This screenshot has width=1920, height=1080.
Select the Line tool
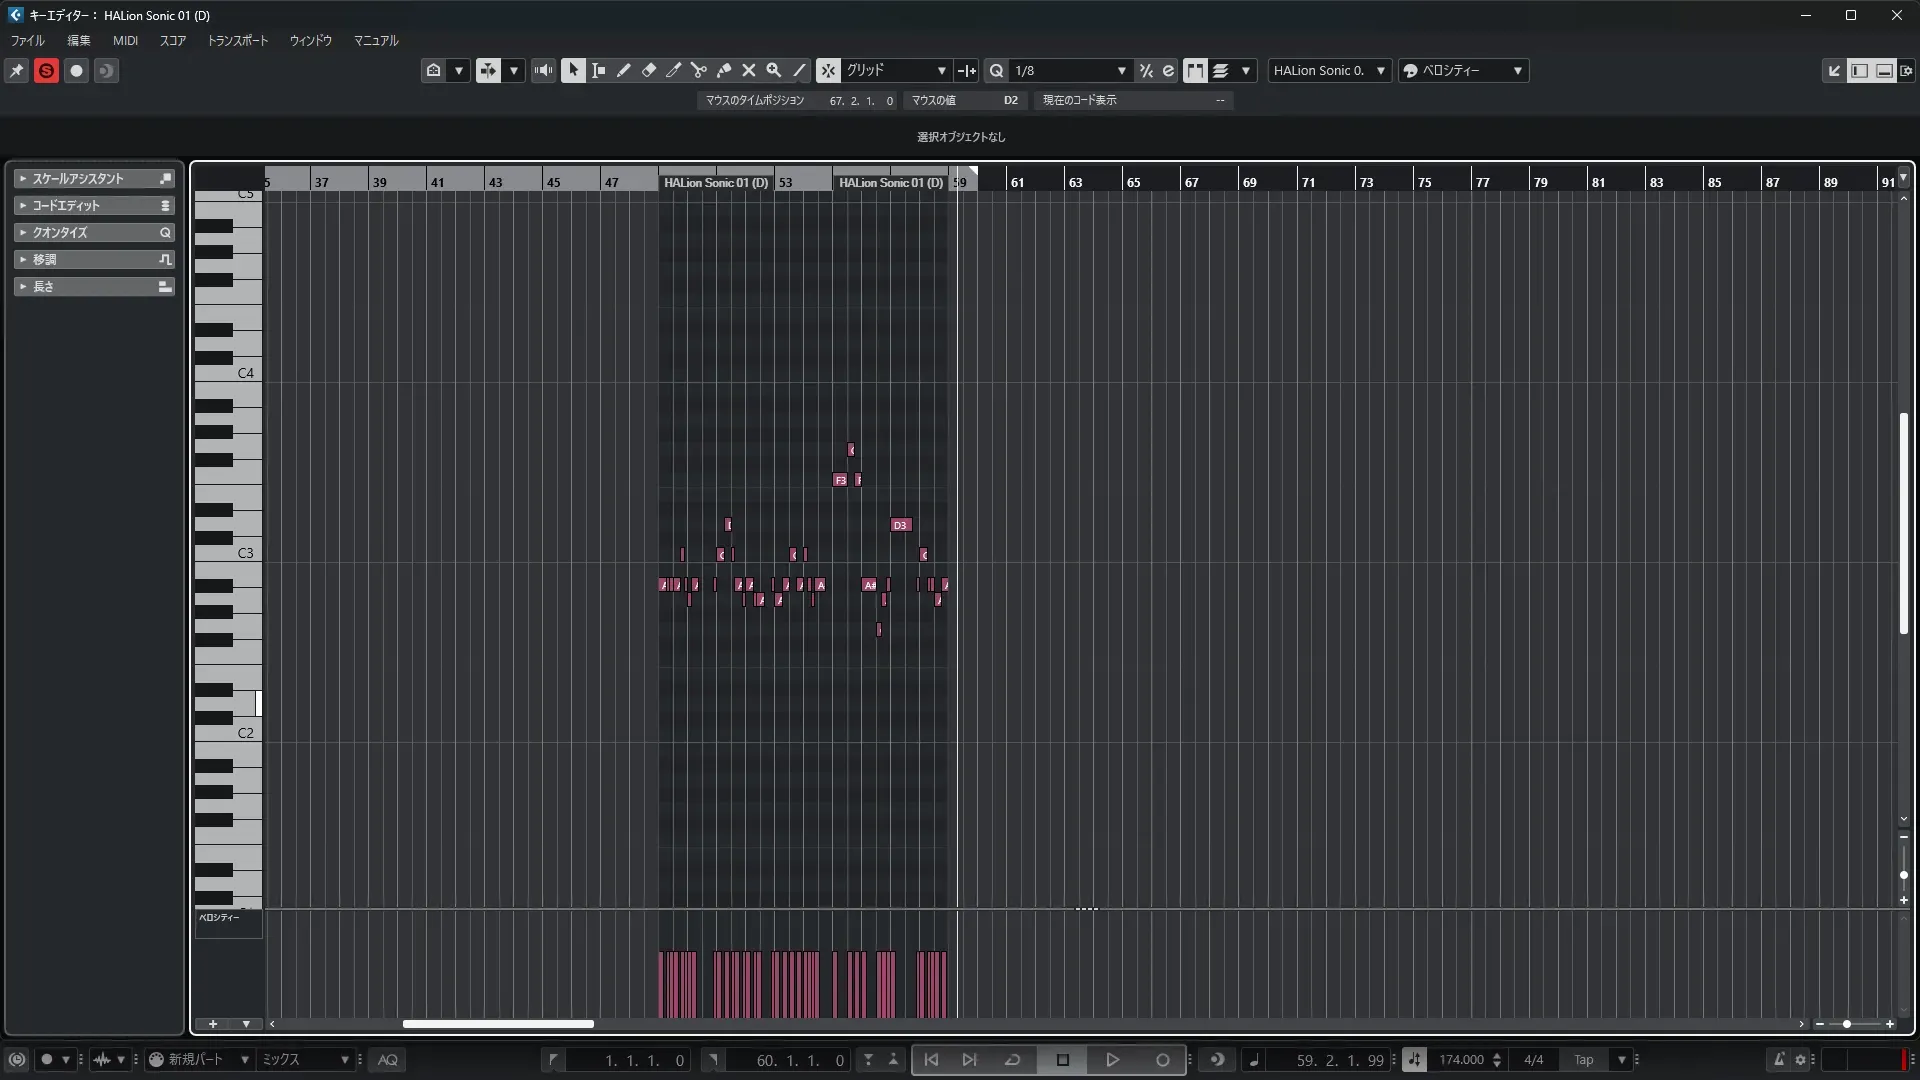pos(799,70)
